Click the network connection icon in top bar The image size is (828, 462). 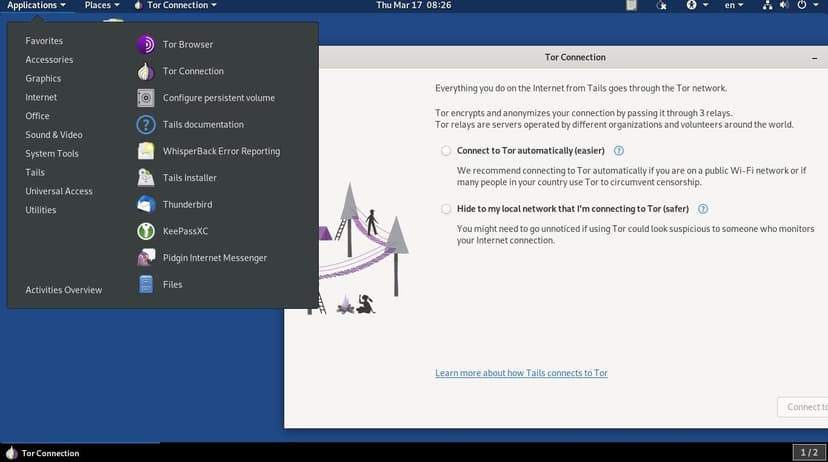point(767,5)
